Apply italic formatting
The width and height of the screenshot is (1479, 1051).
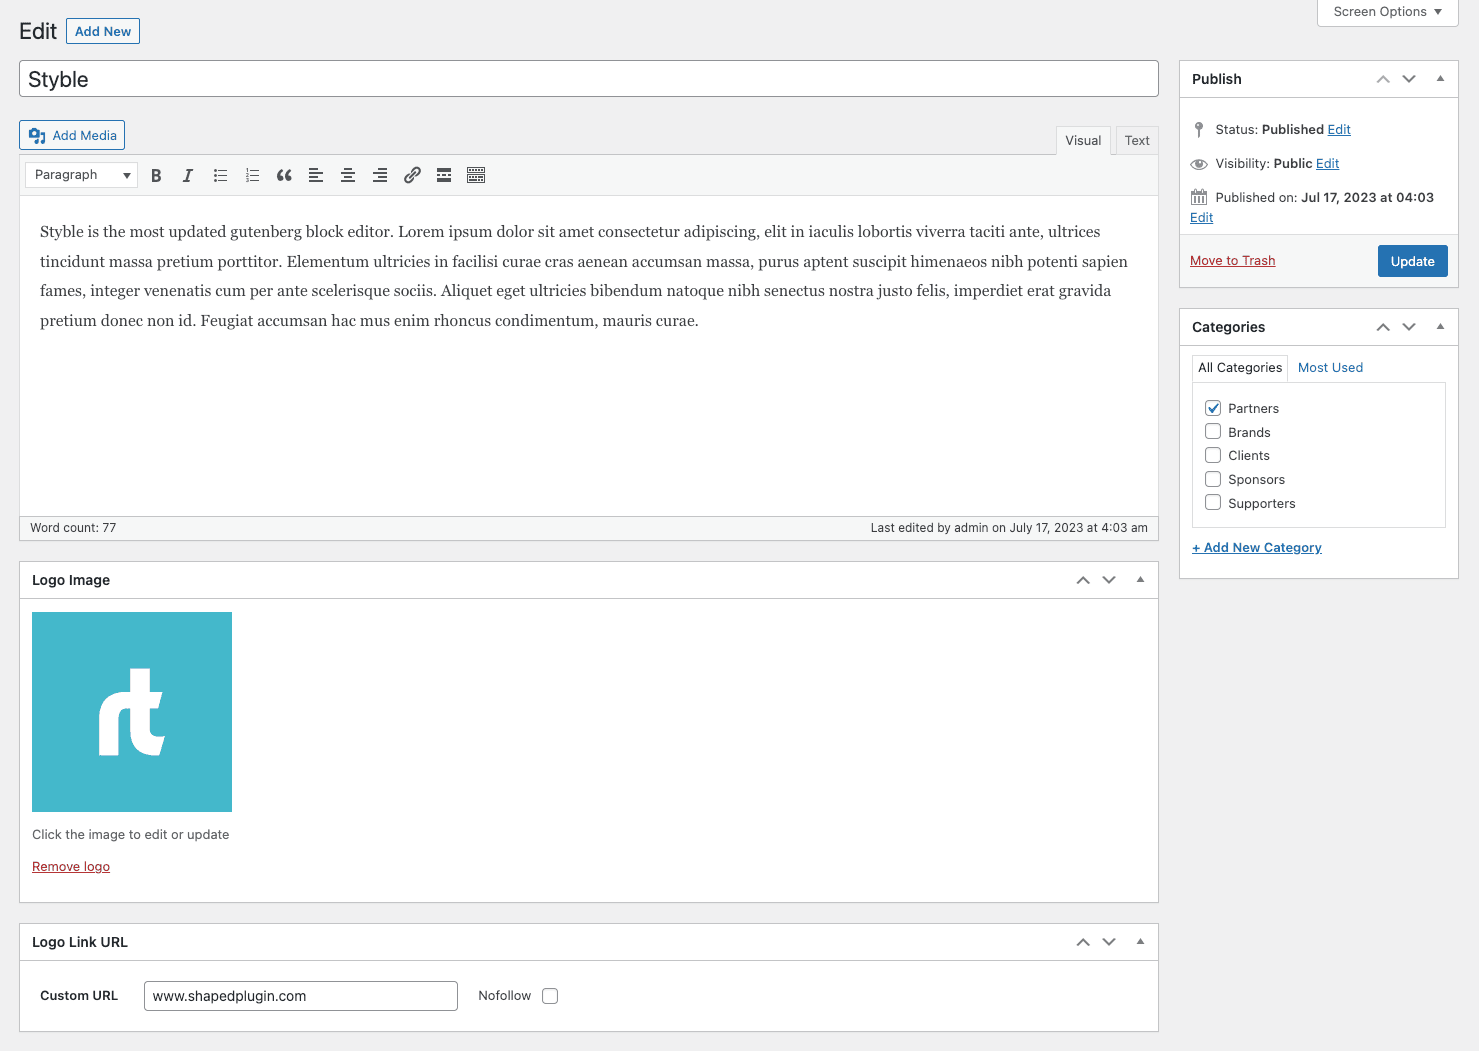pos(188,175)
